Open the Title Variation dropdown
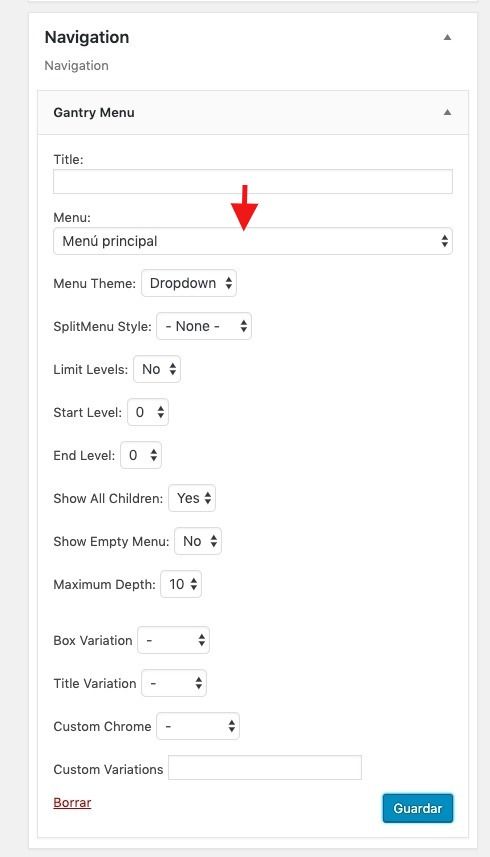Viewport: 490px width, 857px height. pos(174,684)
